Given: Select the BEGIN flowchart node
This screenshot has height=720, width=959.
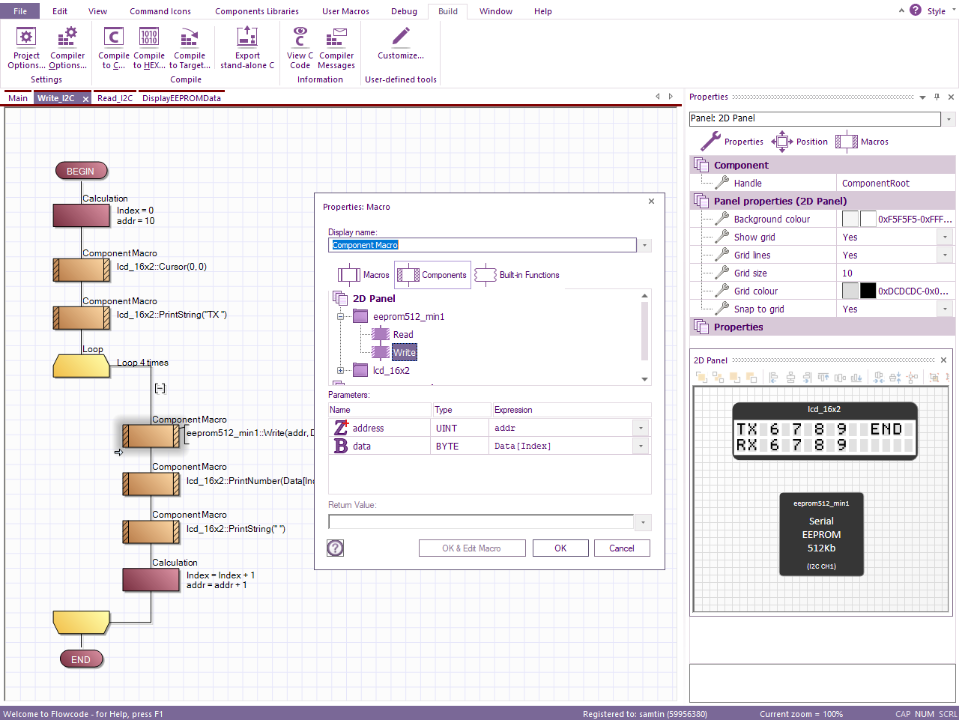Looking at the screenshot, I should tap(81, 171).
